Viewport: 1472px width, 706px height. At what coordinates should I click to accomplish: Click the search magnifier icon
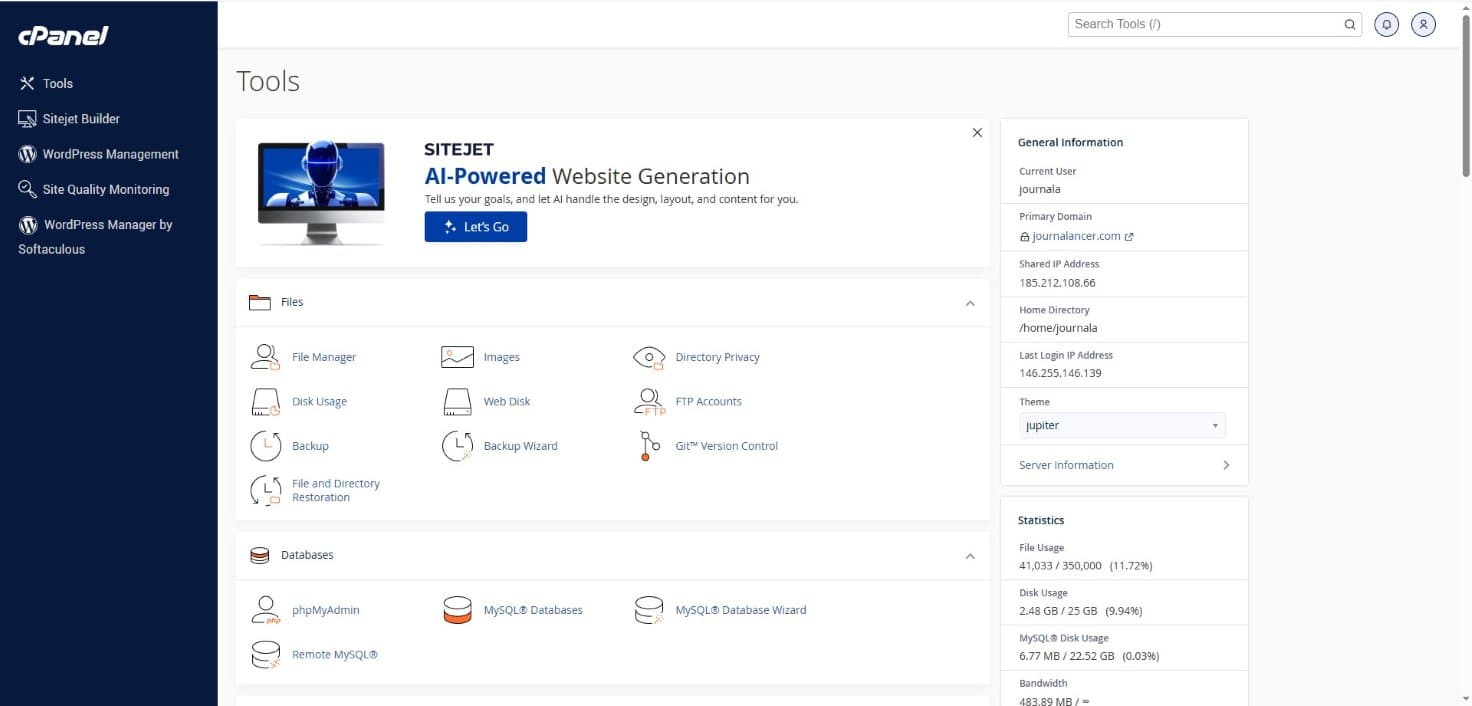pyautogui.click(x=1349, y=24)
